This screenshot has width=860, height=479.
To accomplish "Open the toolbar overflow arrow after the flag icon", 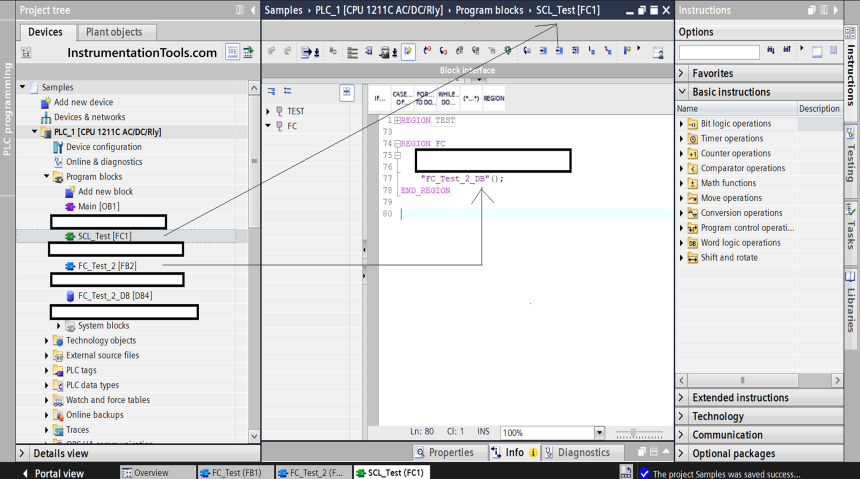I will click(639, 49).
